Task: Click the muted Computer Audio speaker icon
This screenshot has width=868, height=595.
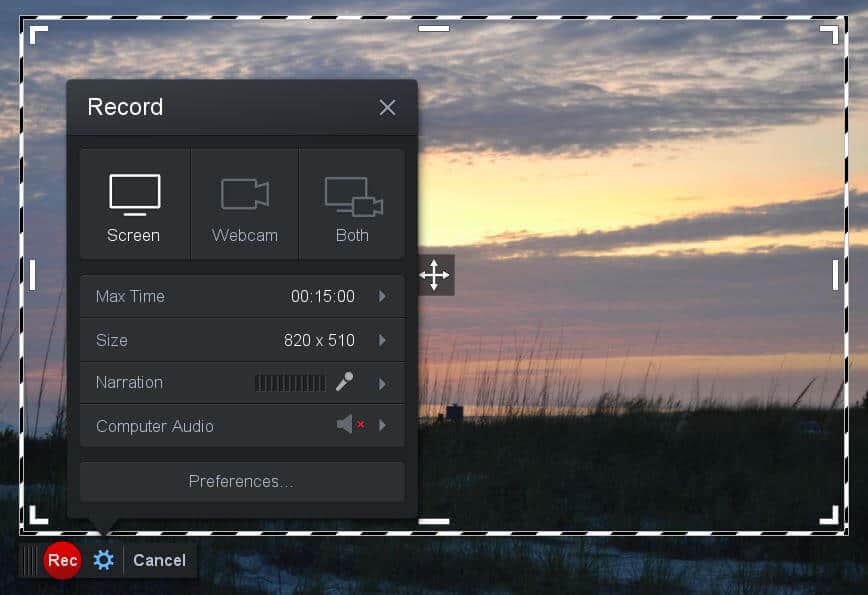Action: click(x=350, y=425)
